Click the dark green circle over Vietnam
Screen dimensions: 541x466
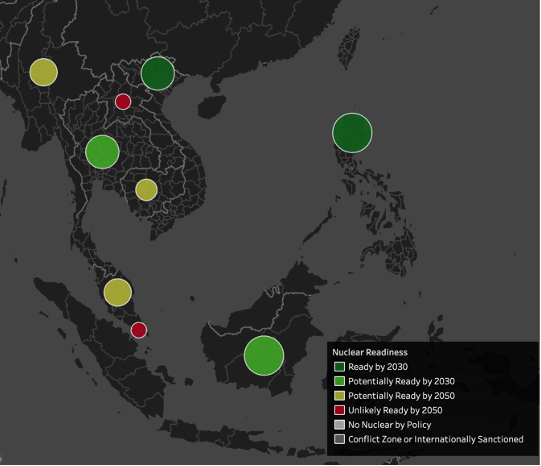(x=158, y=73)
